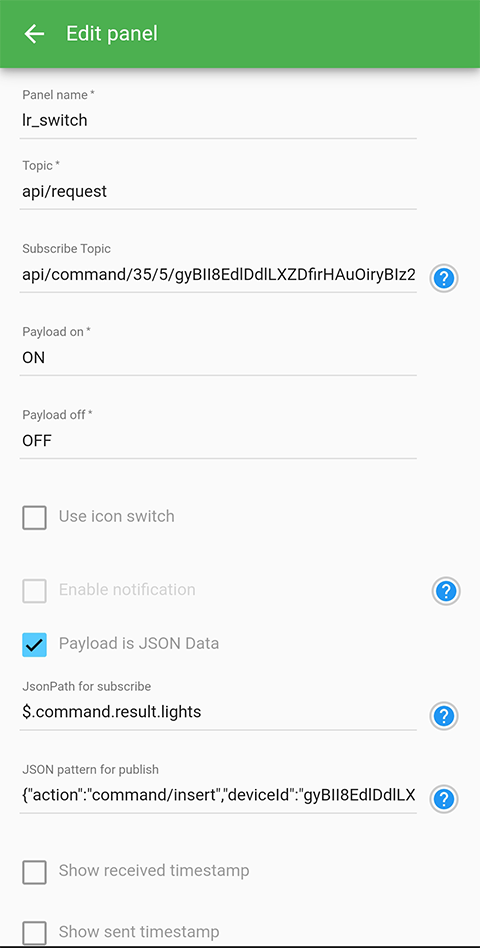Open help for Subscribe Topic
The width and height of the screenshot is (480, 948).
(x=444, y=278)
